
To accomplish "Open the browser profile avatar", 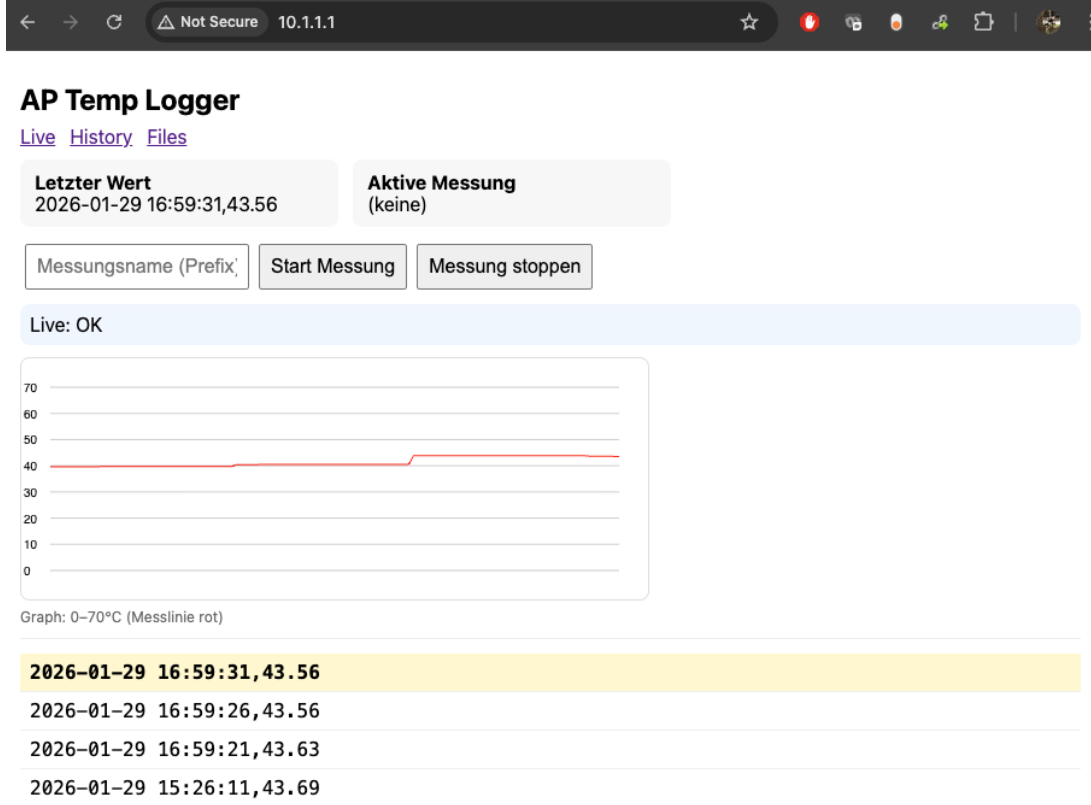I will point(1049,23).
